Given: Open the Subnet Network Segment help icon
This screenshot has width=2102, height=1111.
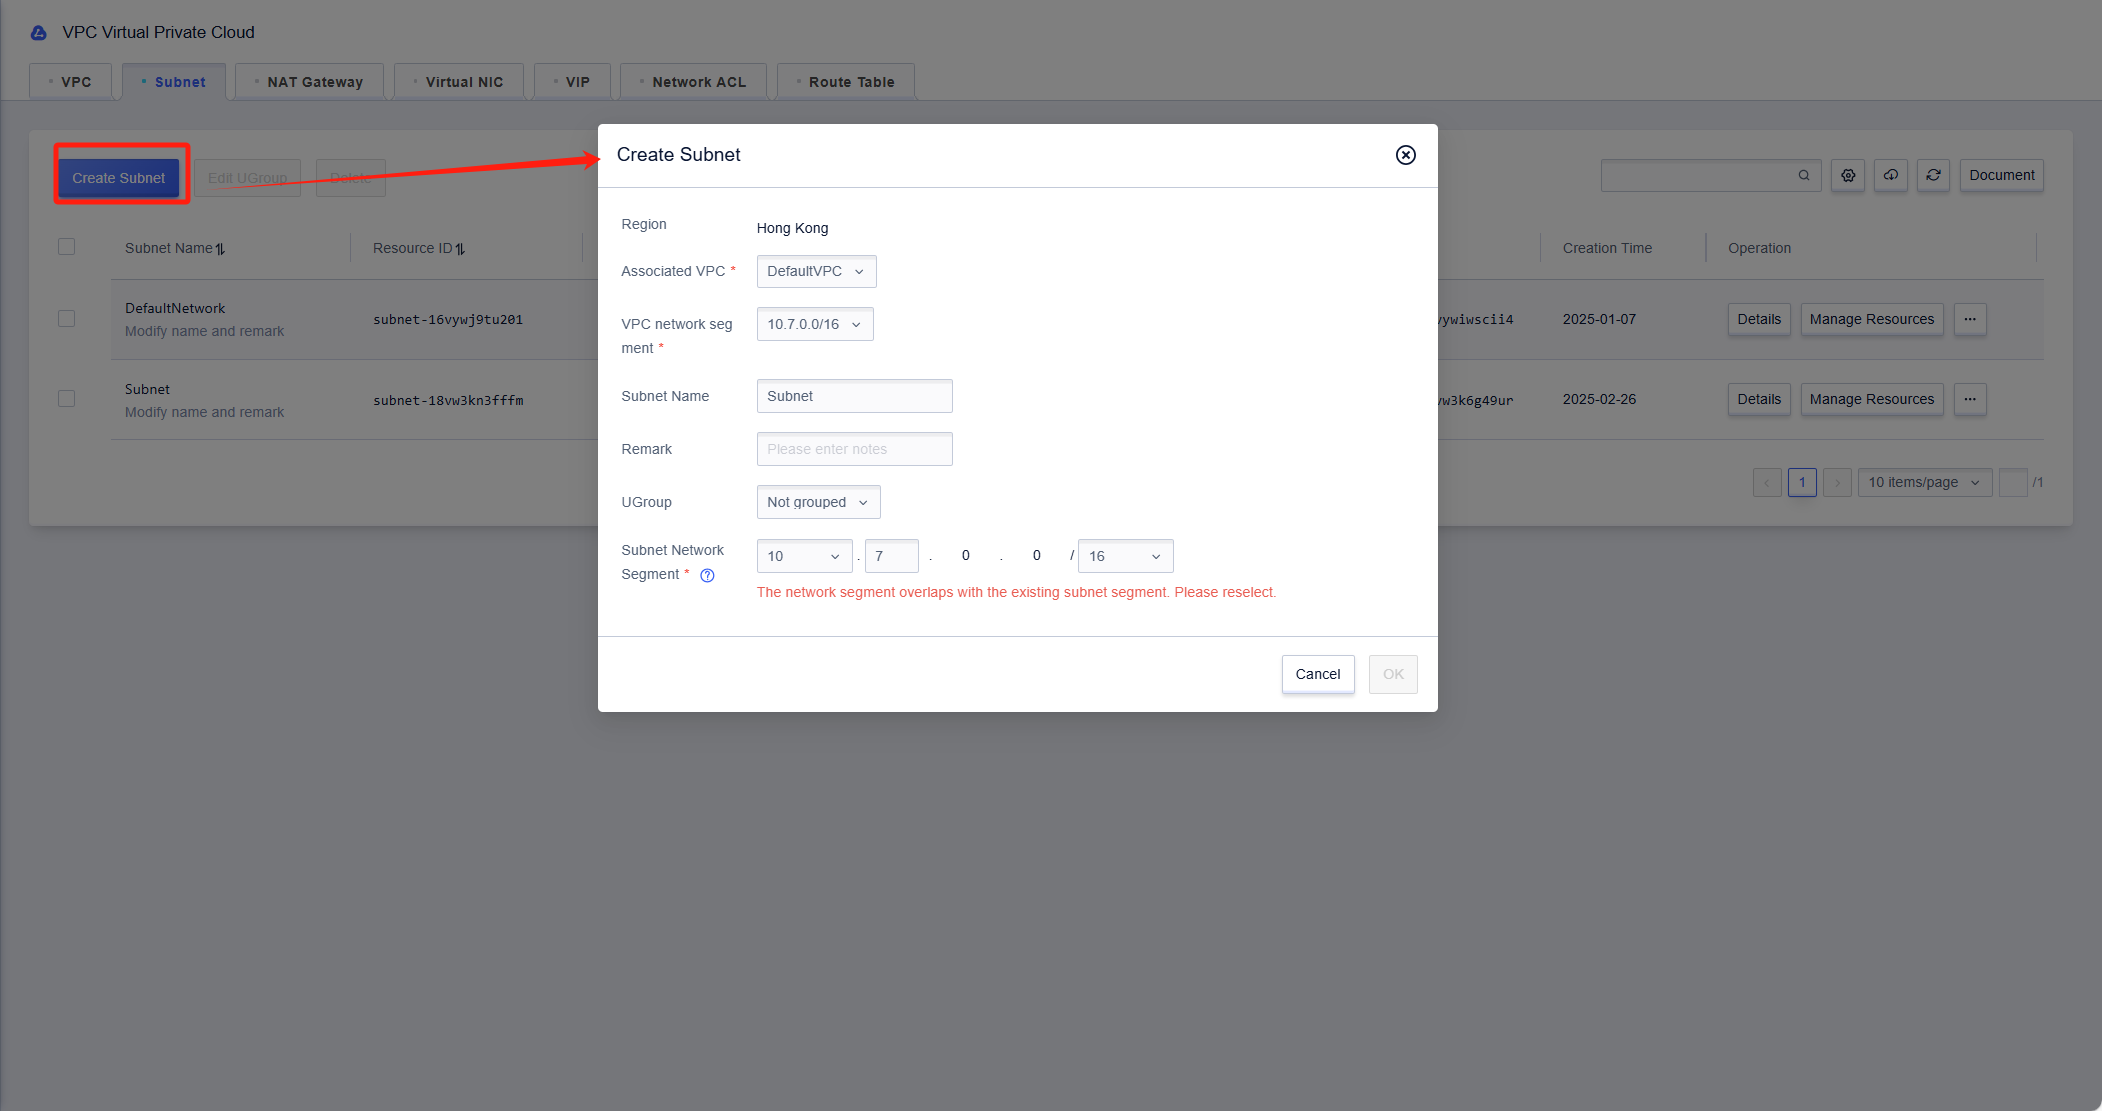Looking at the screenshot, I should point(707,575).
